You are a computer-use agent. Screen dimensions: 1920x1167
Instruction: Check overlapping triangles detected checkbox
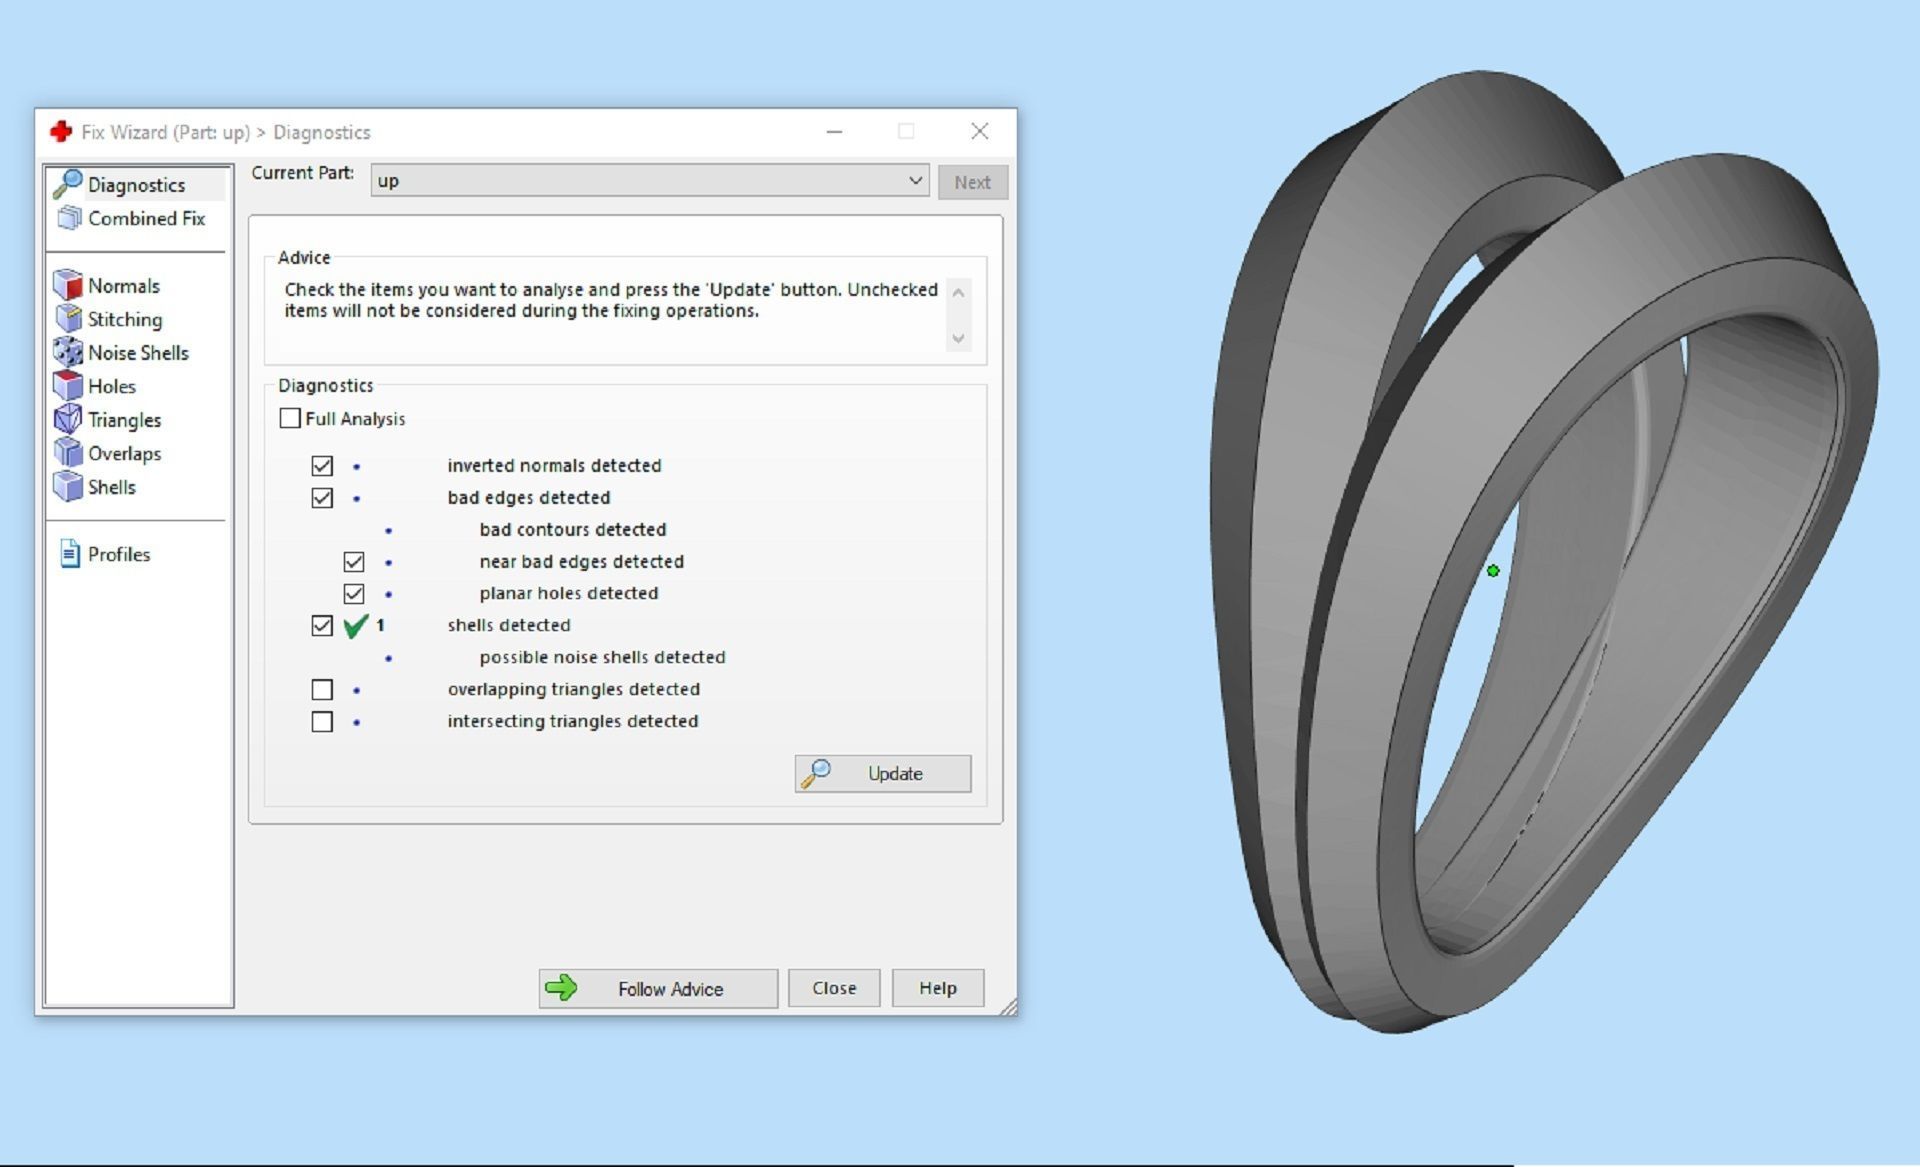[x=322, y=690]
